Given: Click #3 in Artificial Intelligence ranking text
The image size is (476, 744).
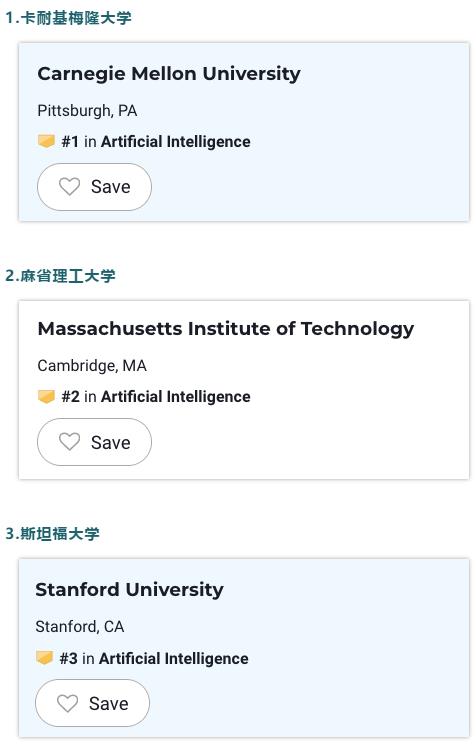Looking at the screenshot, I should click(154, 659).
